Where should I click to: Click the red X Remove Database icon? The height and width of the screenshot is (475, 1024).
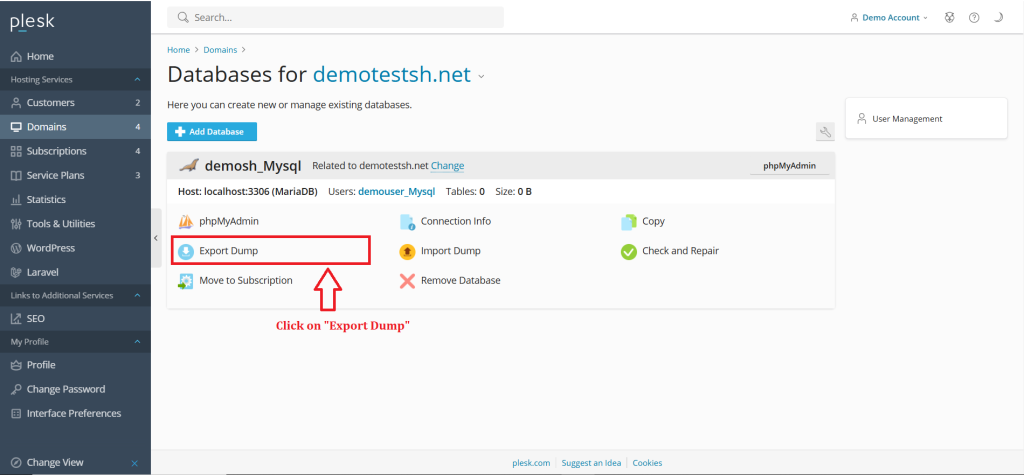coord(408,281)
